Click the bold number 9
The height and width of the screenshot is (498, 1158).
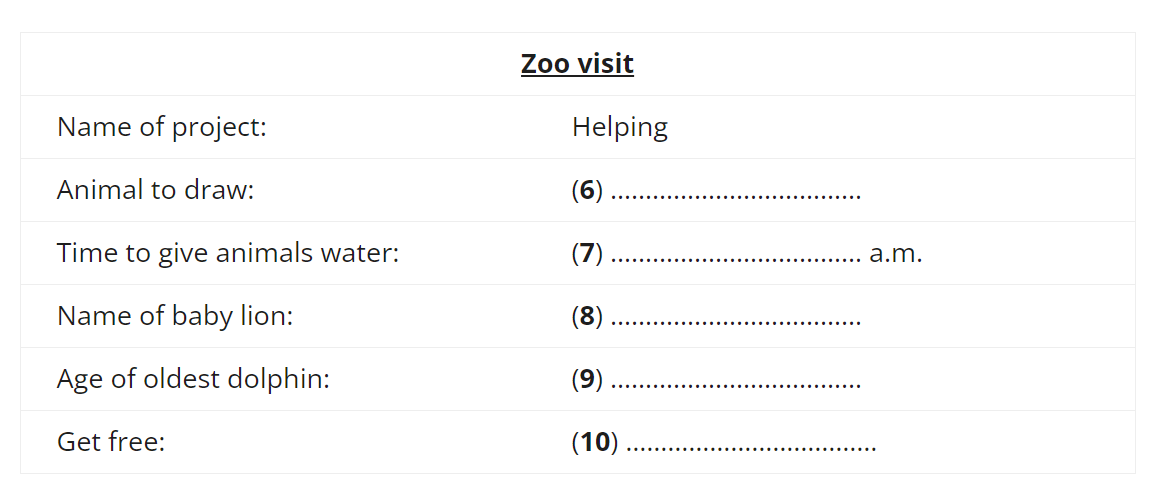pyautogui.click(x=587, y=379)
